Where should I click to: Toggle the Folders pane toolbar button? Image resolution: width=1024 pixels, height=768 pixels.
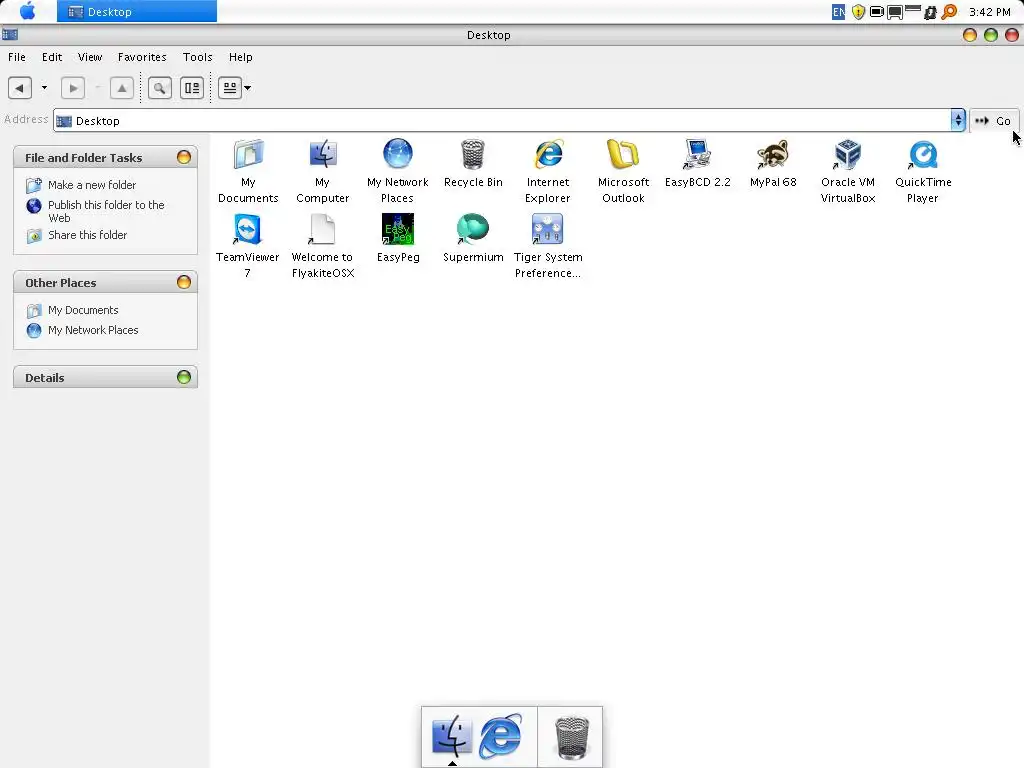(192, 88)
